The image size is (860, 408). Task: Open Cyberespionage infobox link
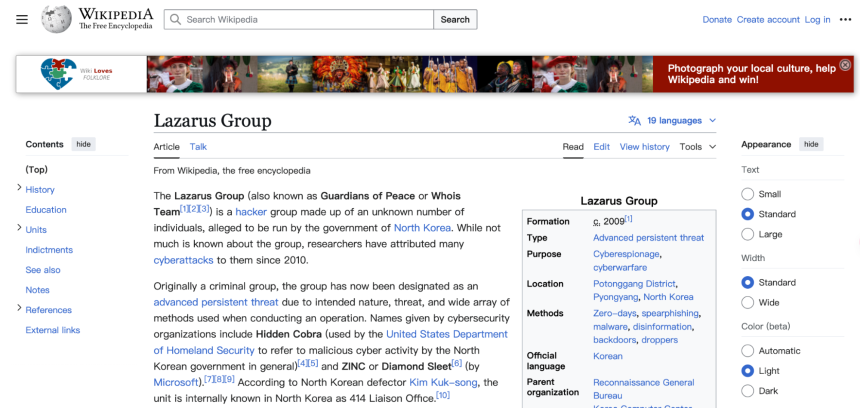click(626, 254)
